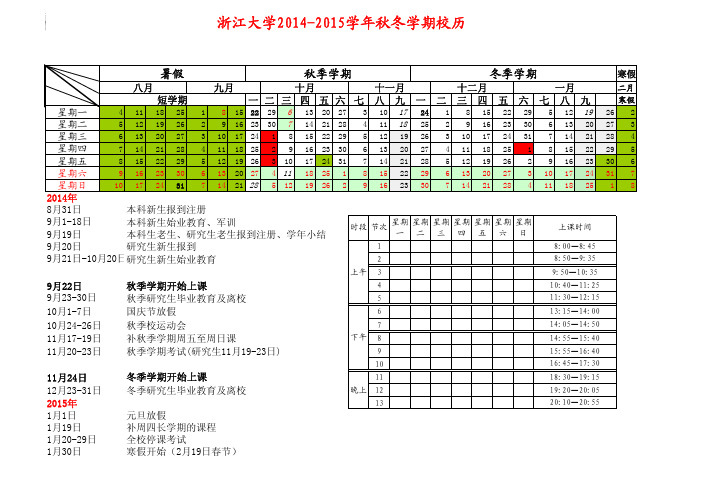Viewport: 702px width, 496px height.
Task: Click the 十二月 month header
Action: [x=472, y=88]
